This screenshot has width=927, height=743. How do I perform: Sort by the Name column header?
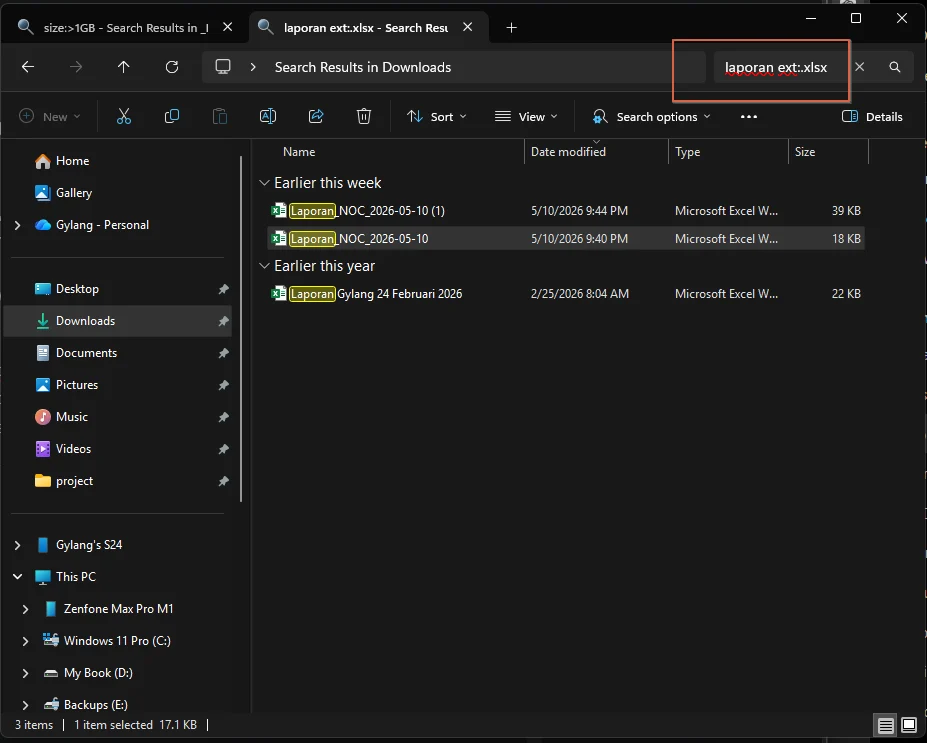click(x=299, y=152)
